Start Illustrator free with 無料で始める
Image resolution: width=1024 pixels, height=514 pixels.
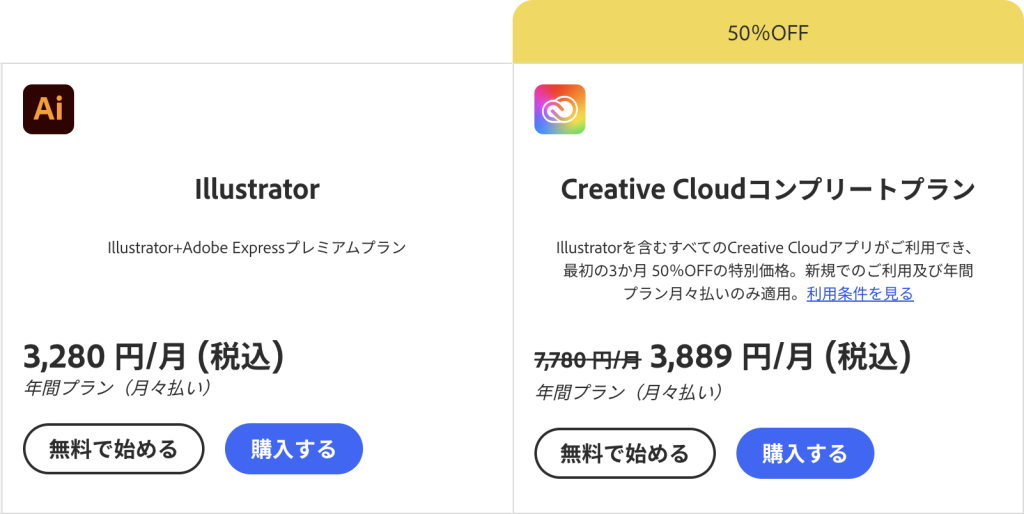coord(114,449)
